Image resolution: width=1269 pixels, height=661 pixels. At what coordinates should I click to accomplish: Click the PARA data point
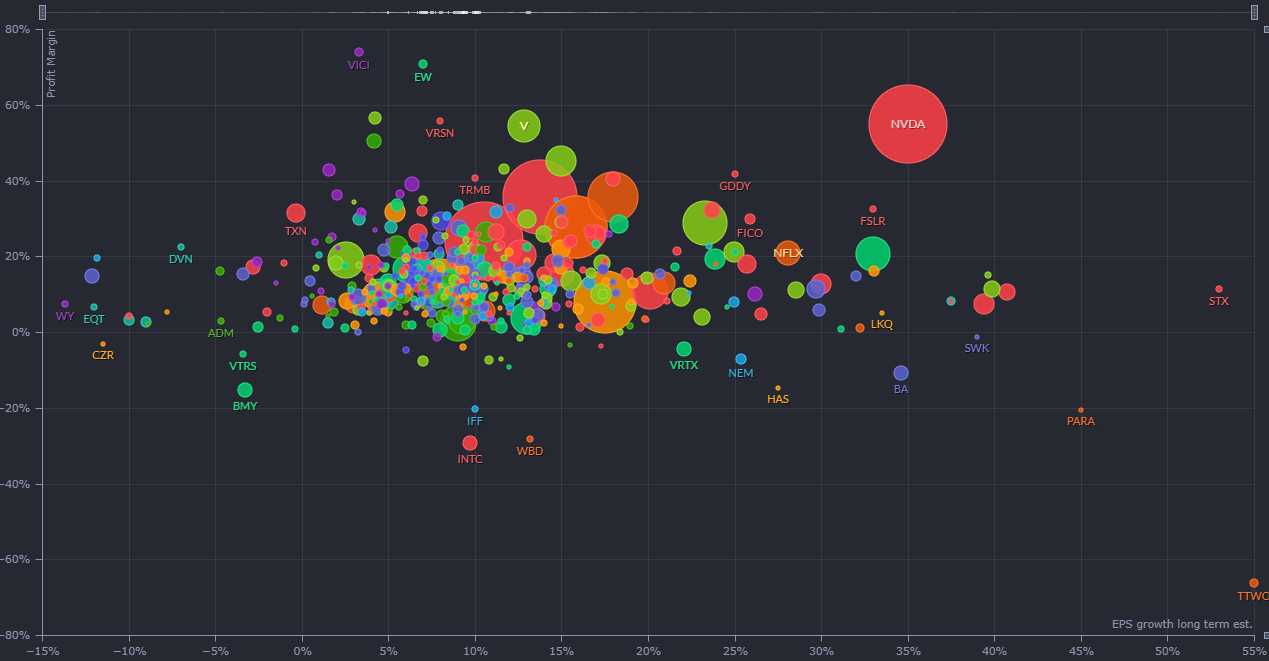[x=1081, y=410]
